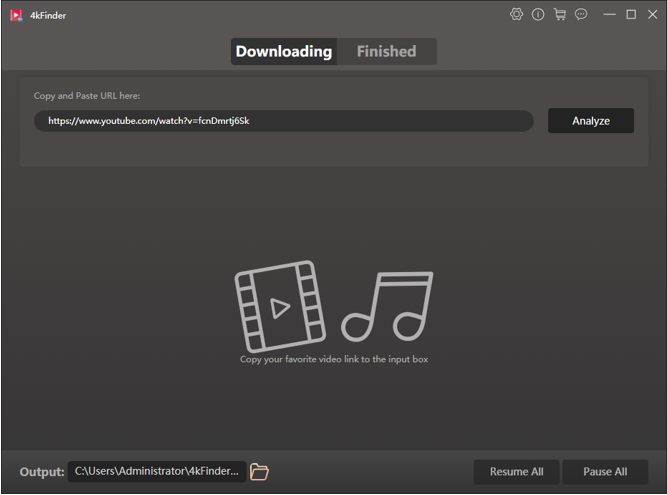Open the feedback chat bubble icon
The image size is (667, 495).
[x=581, y=15]
